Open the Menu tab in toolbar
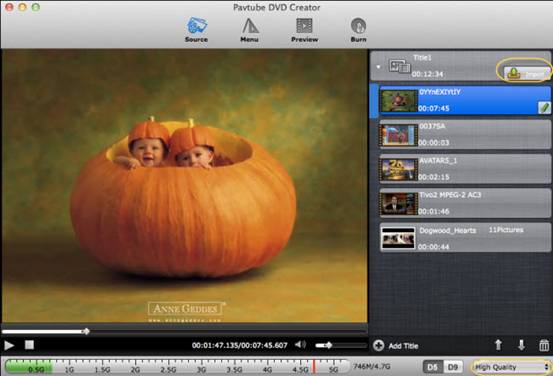Image resolution: width=553 pixels, height=376 pixels. [250, 30]
